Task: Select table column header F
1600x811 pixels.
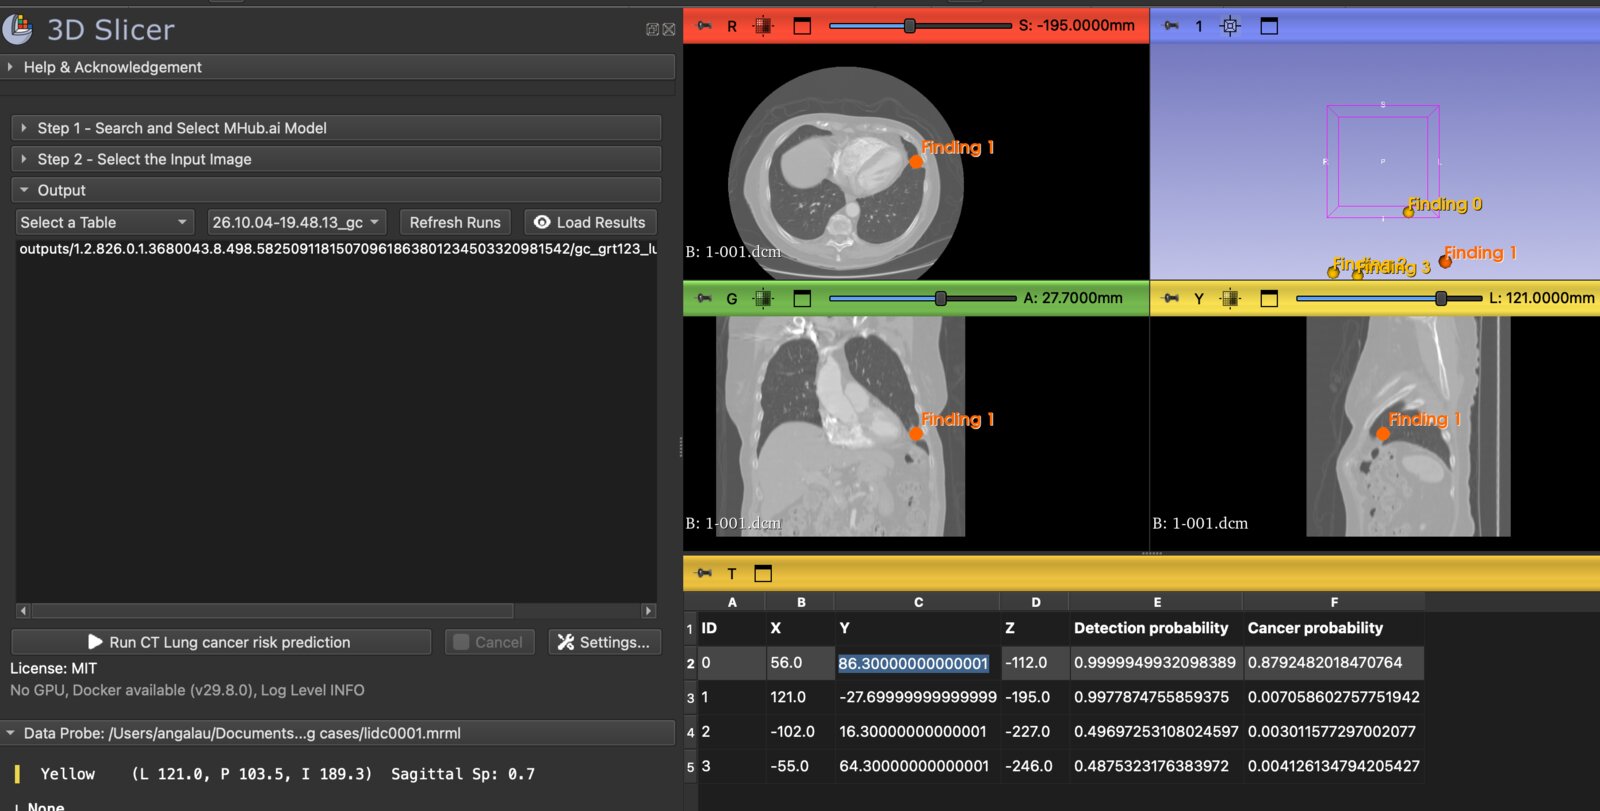Action: coord(1333,602)
